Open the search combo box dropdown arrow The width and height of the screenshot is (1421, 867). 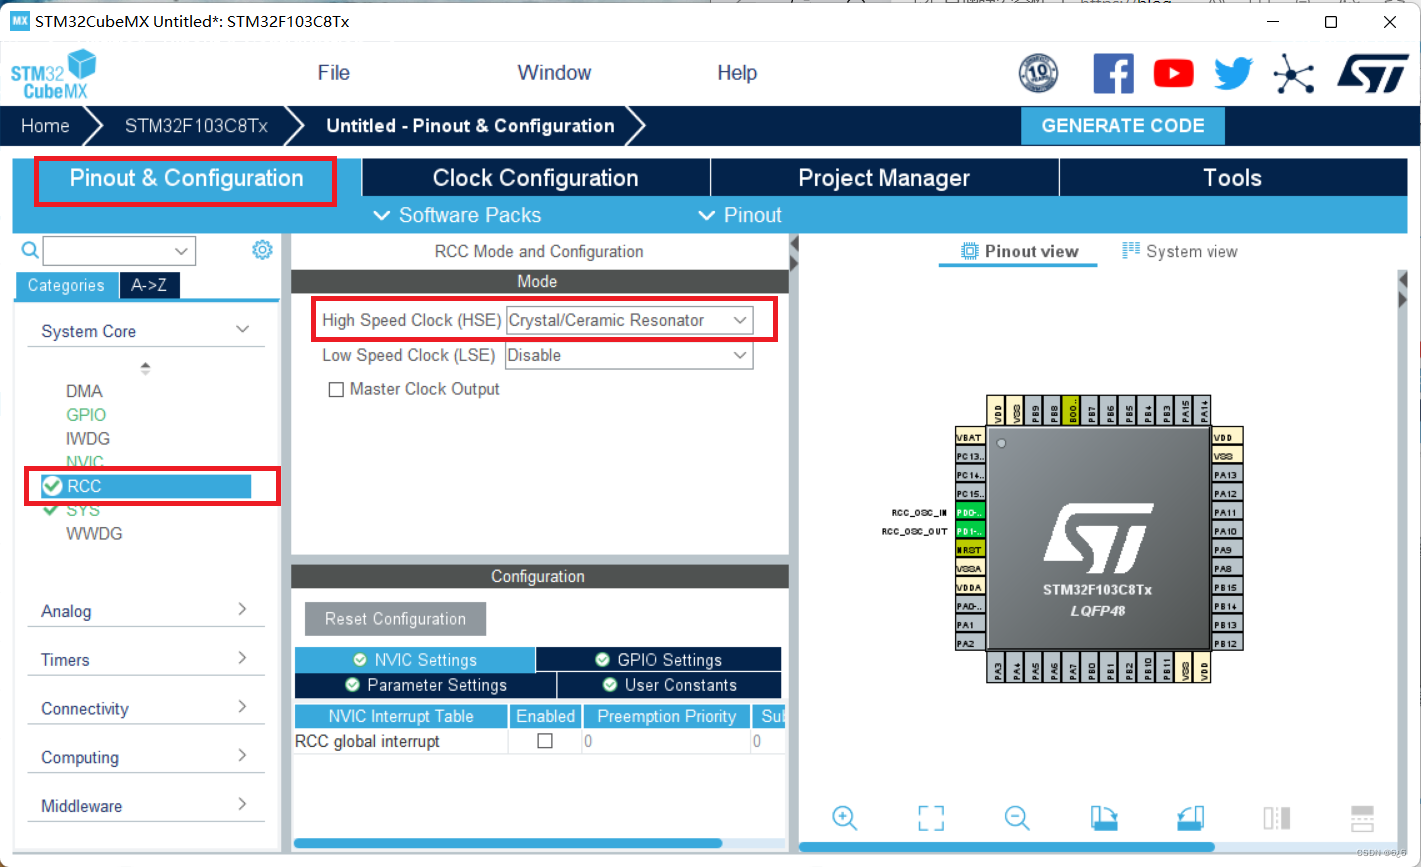[x=182, y=251]
